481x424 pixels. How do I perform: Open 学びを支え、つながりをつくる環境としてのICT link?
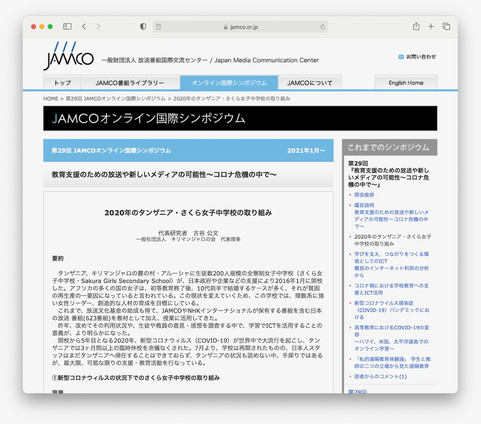coord(391,257)
